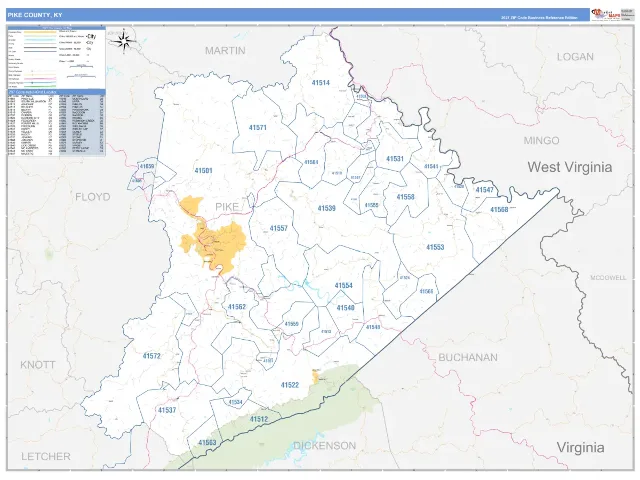640x480 pixels.
Task: Click the KNOTT county label
Action: tap(38, 365)
